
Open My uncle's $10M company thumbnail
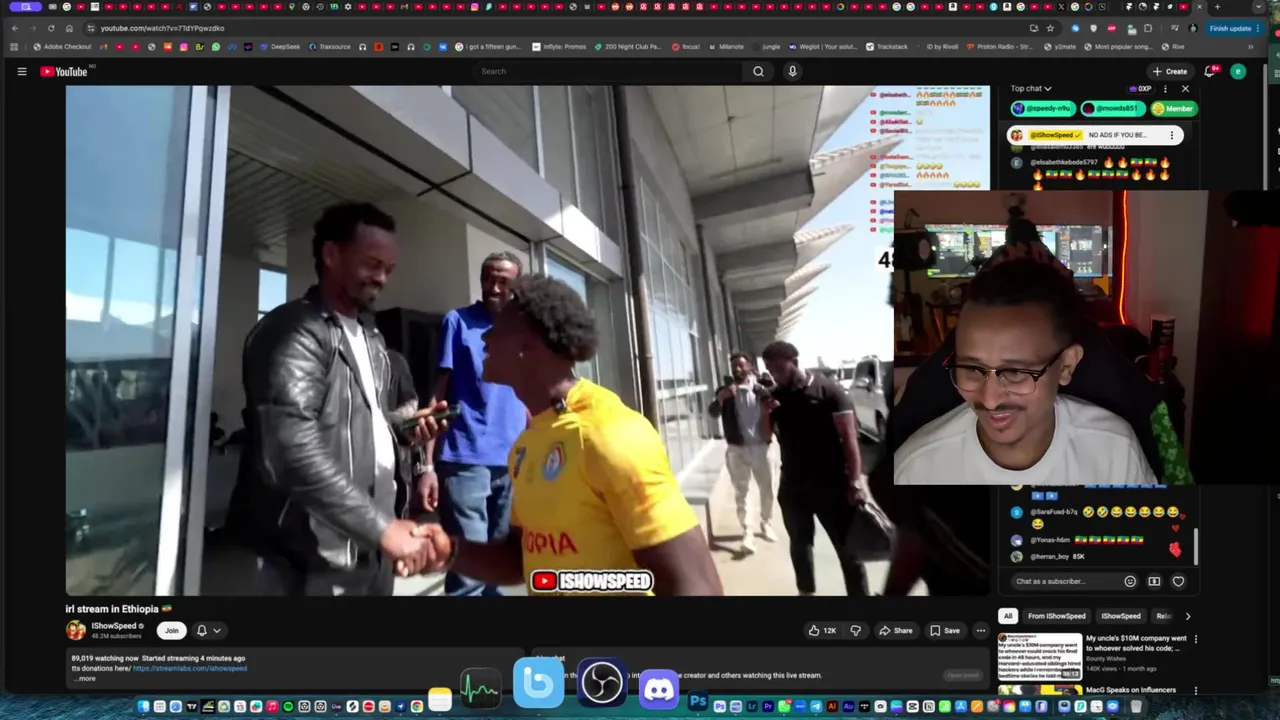(x=1040, y=657)
